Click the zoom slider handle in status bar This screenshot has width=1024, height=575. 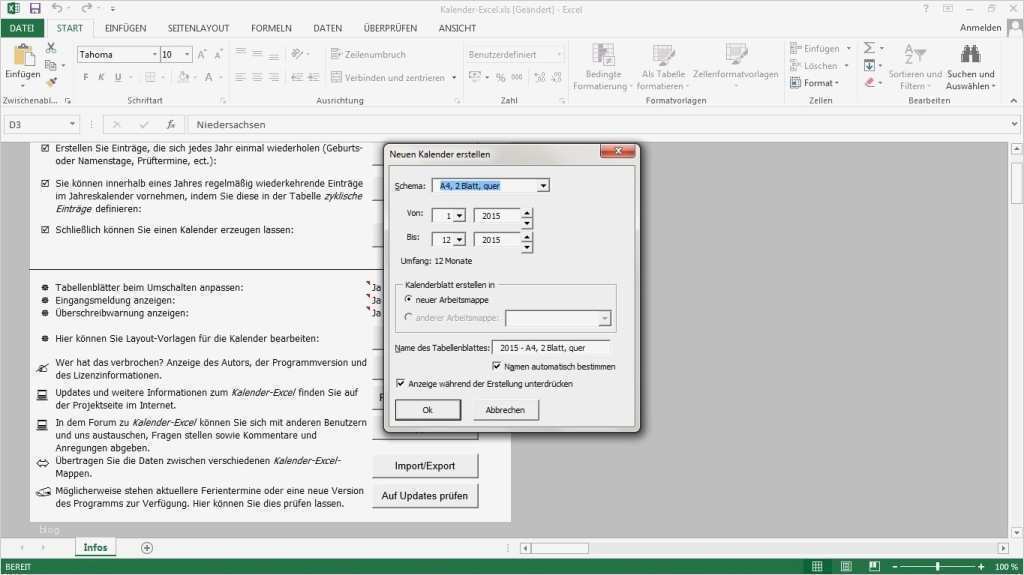[937, 567]
